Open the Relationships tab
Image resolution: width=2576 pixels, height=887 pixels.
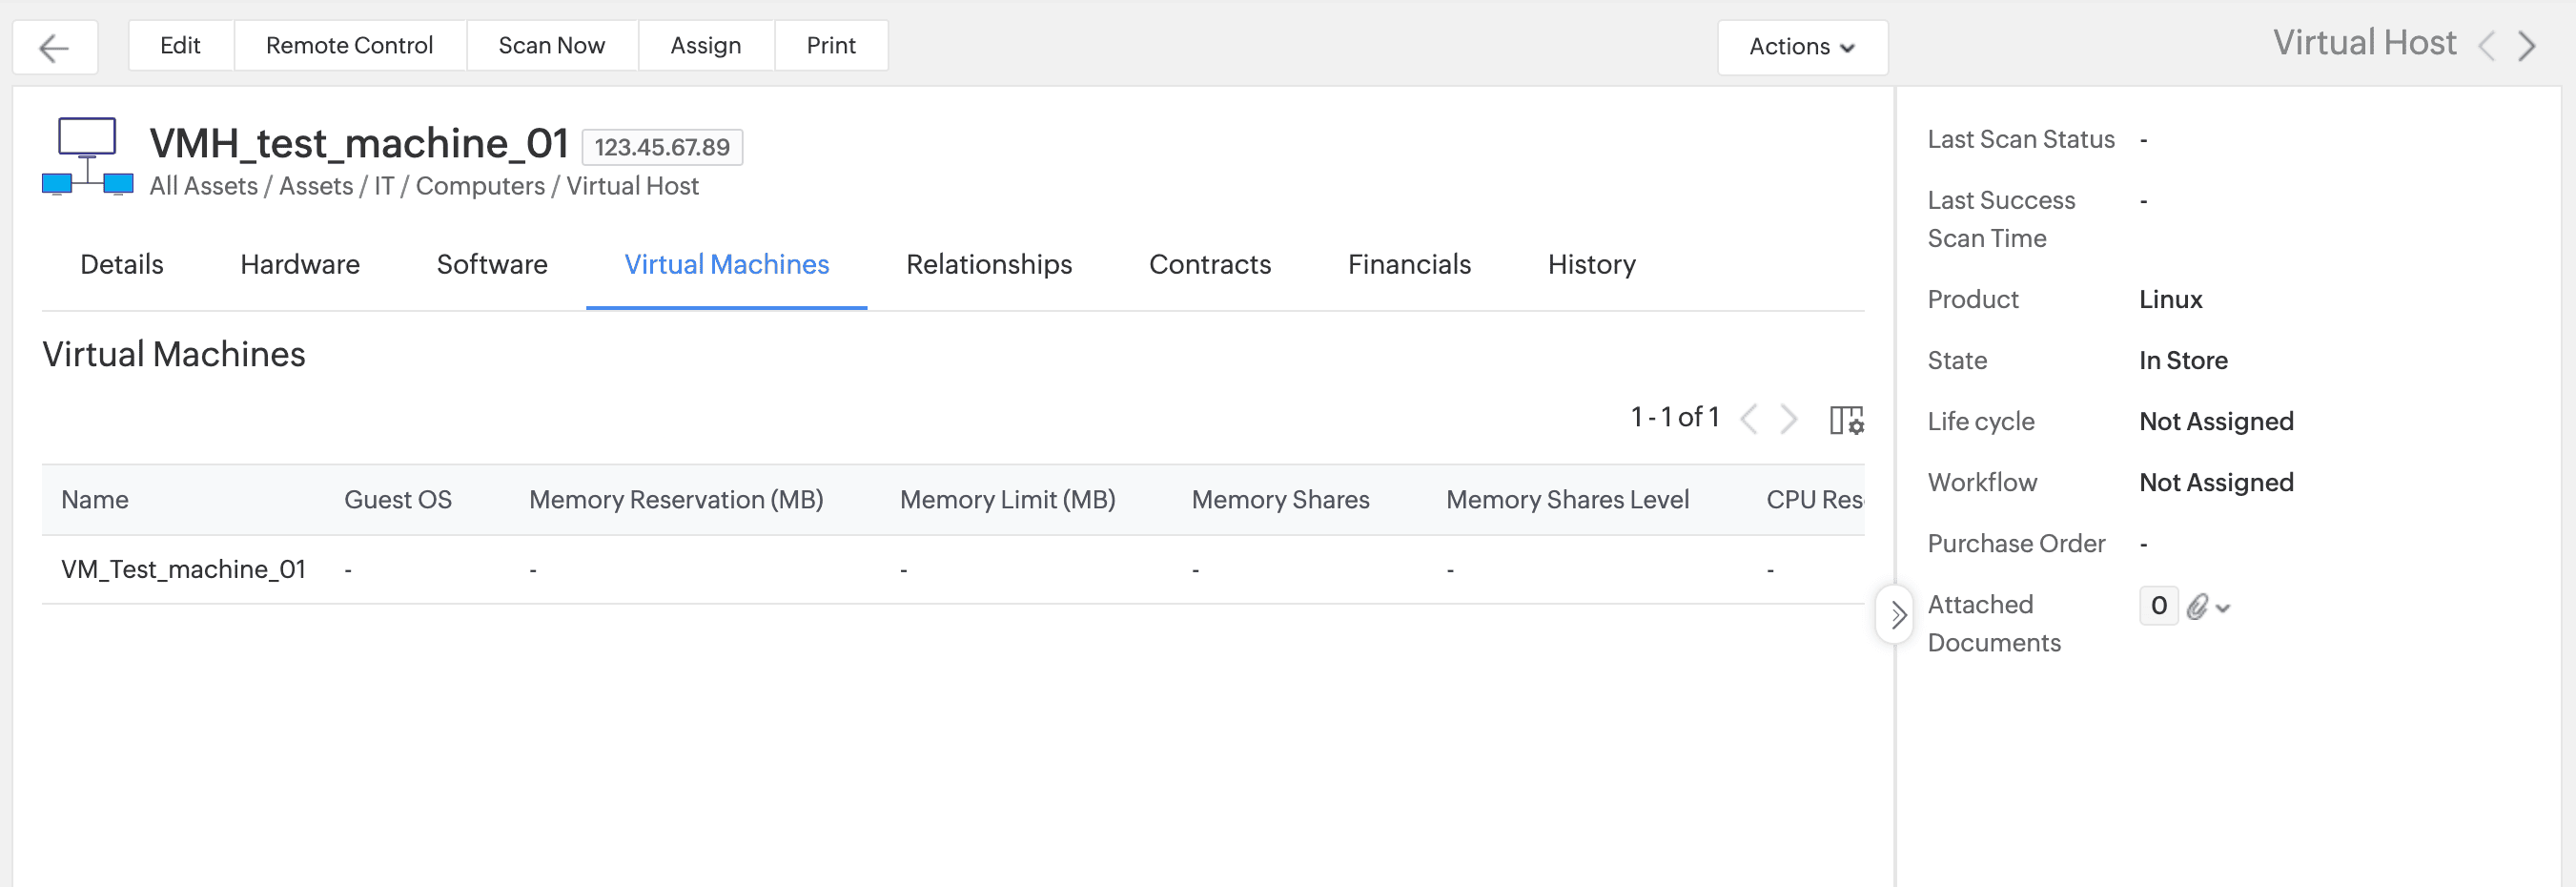pyautogui.click(x=988, y=264)
